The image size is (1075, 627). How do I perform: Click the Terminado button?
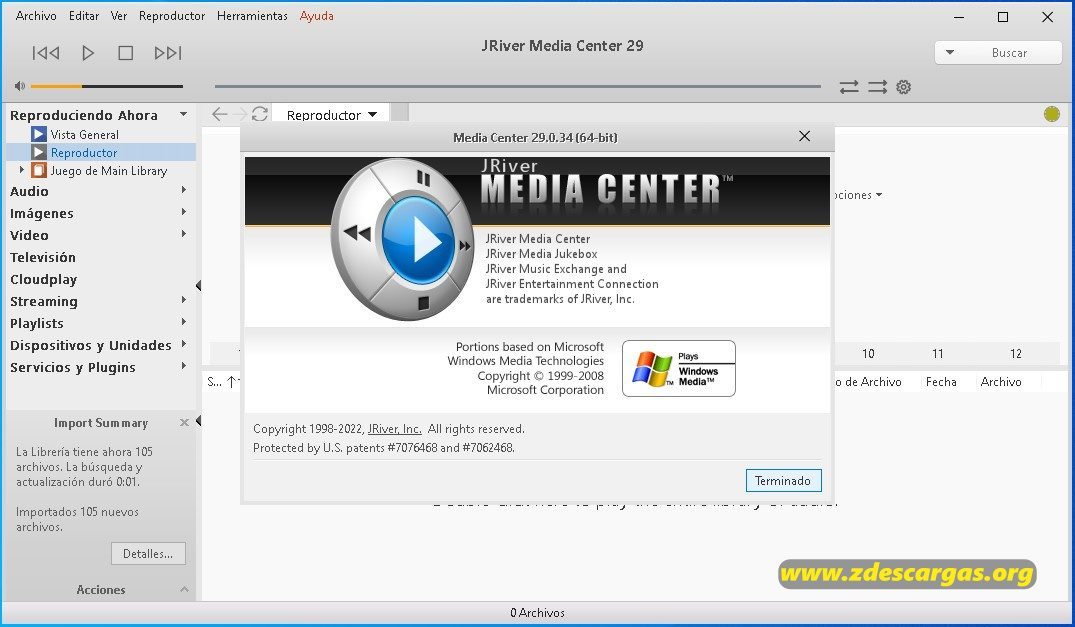click(783, 480)
